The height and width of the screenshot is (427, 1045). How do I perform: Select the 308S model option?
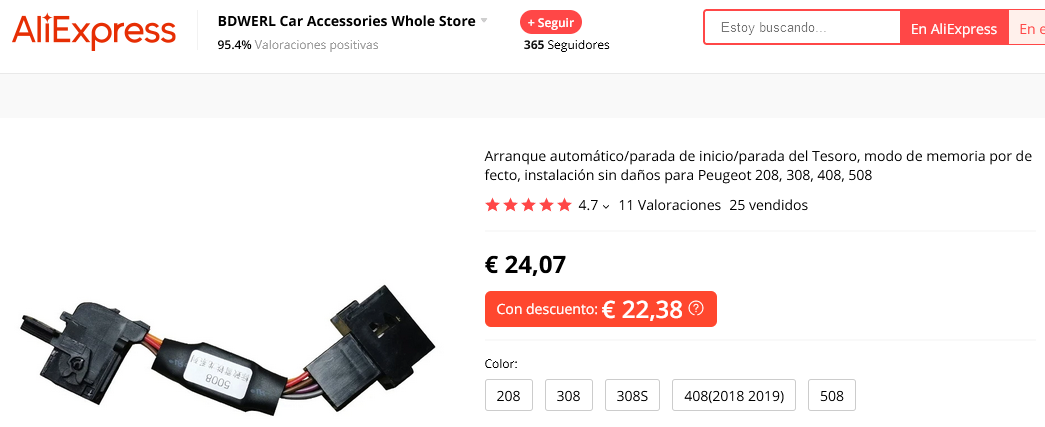[x=632, y=396]
